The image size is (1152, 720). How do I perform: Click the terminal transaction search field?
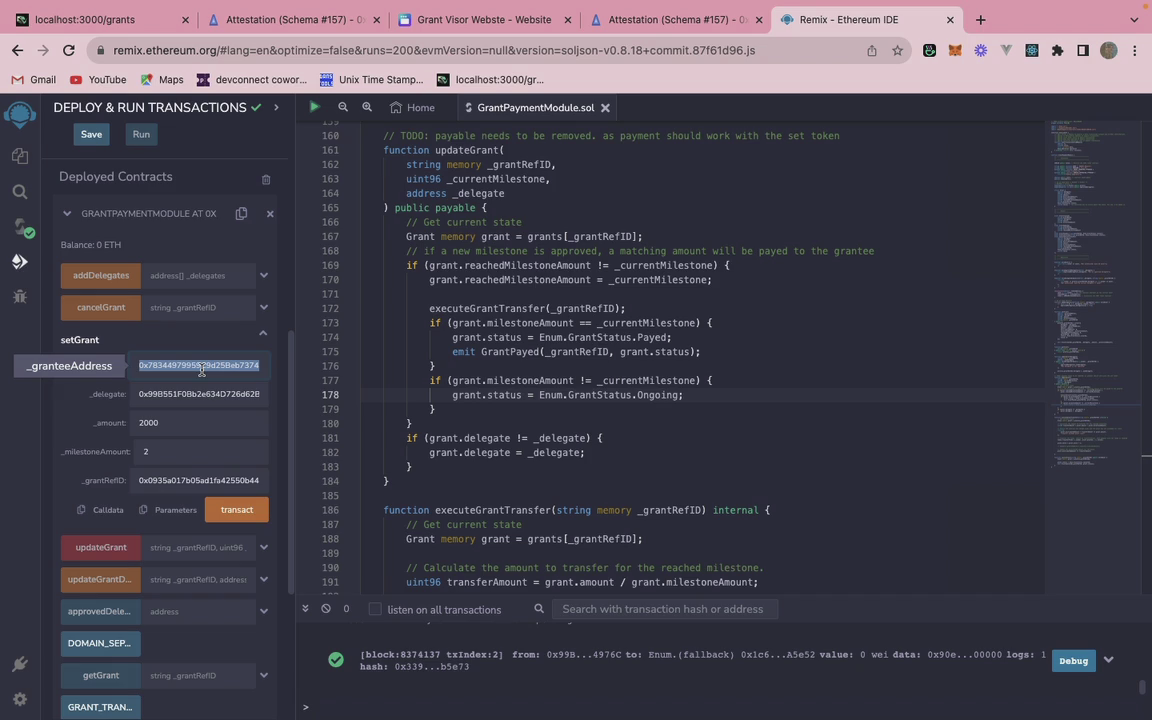[663, 609]
